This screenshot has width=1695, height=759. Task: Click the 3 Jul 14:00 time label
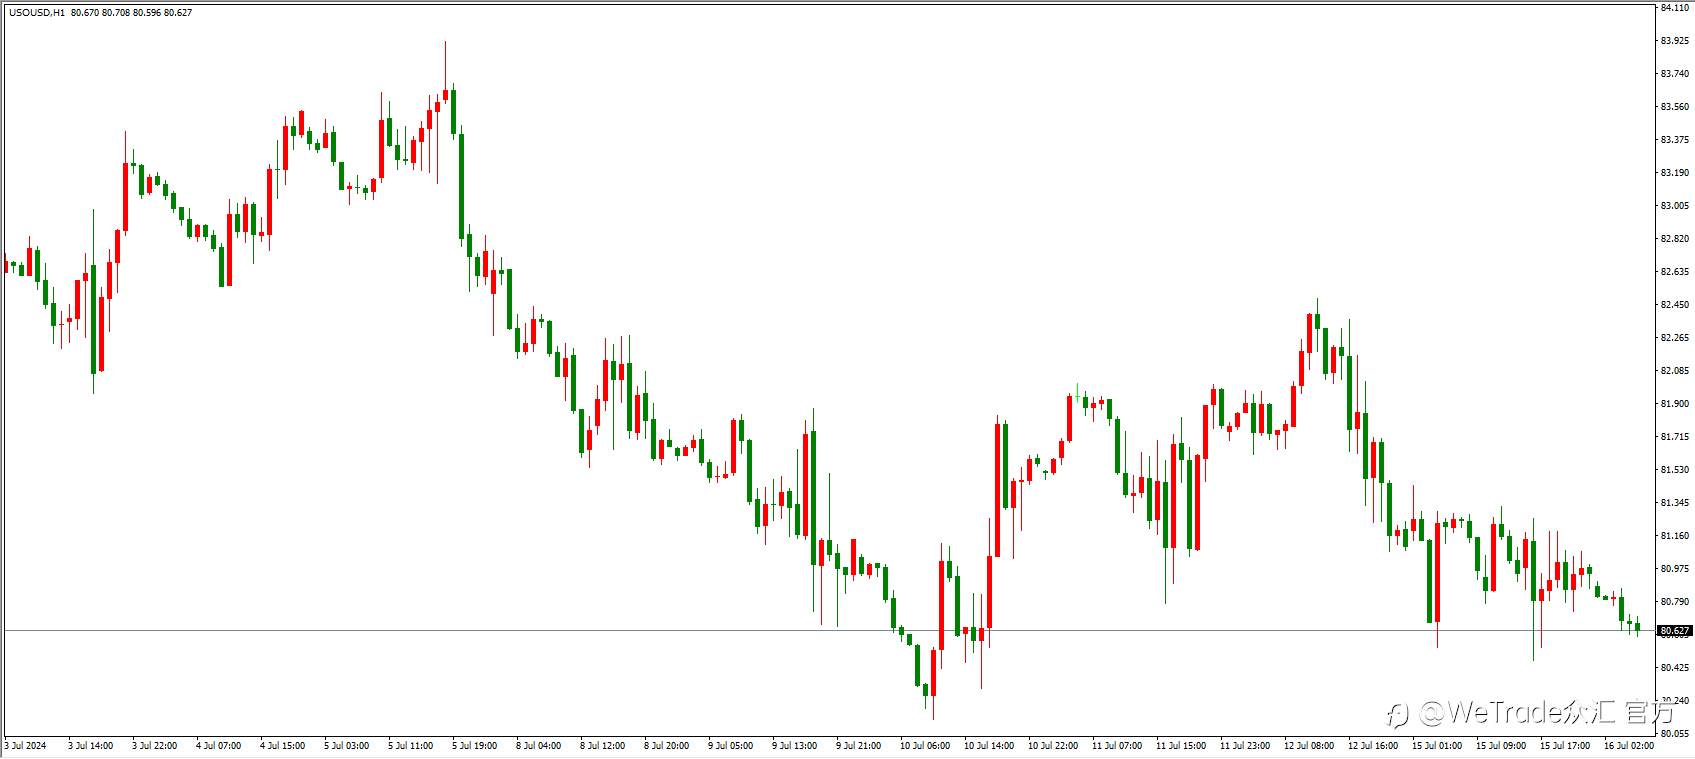90,746
